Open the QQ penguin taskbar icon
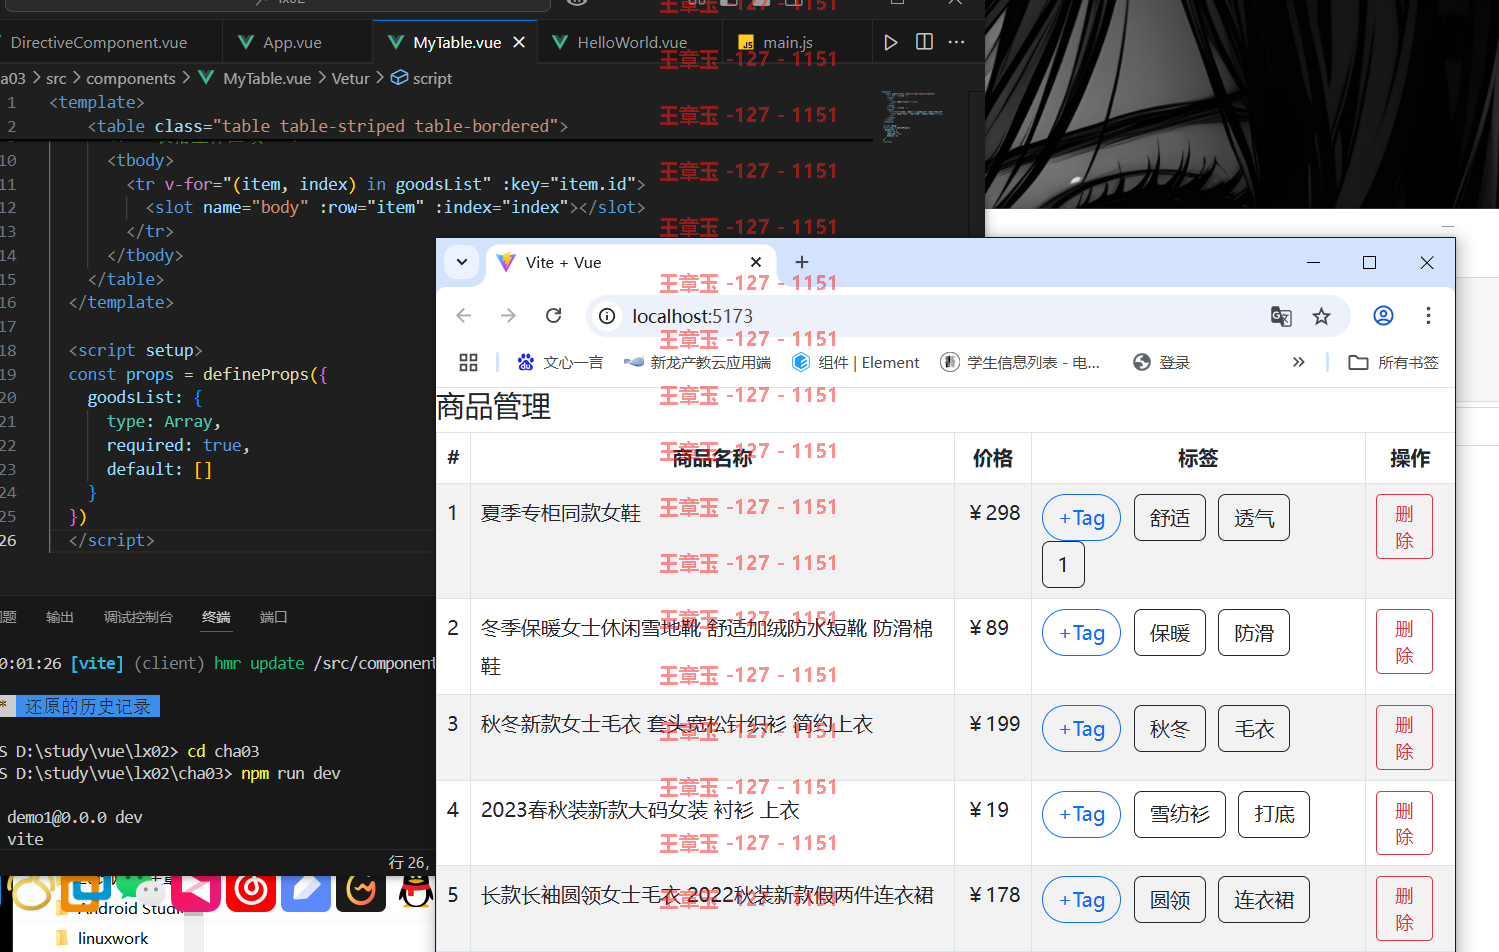Image resolution: width=1499 pixels, height=952 pixels. click(x=416, y=890)
